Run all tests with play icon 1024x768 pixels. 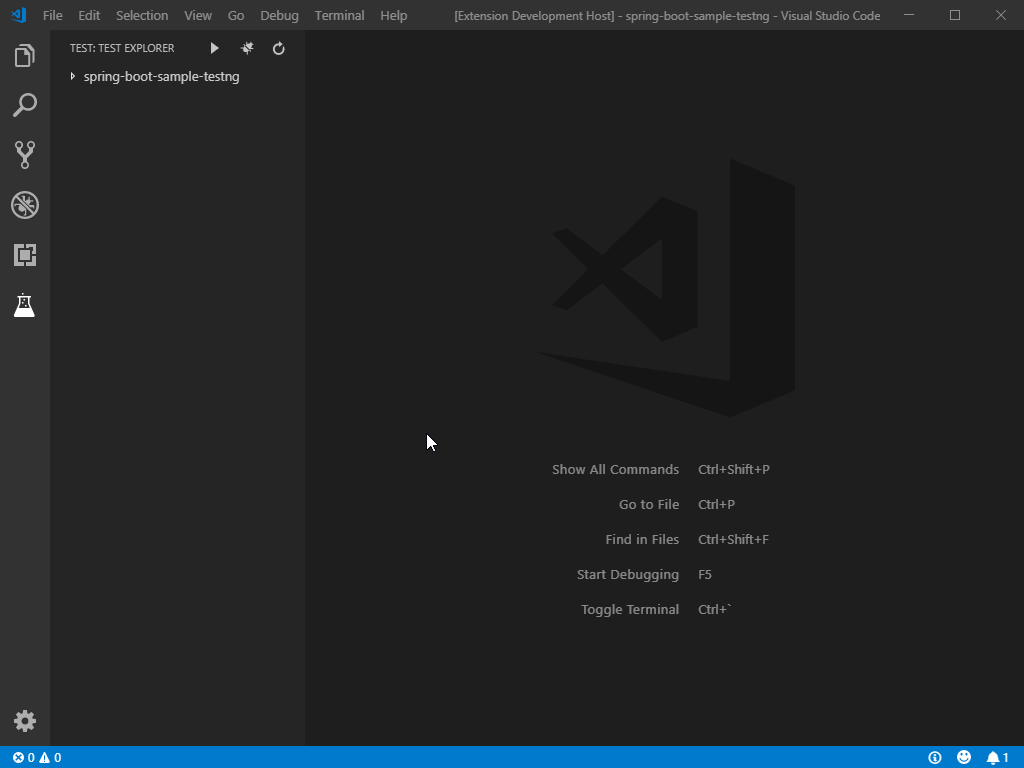(214, 48)
